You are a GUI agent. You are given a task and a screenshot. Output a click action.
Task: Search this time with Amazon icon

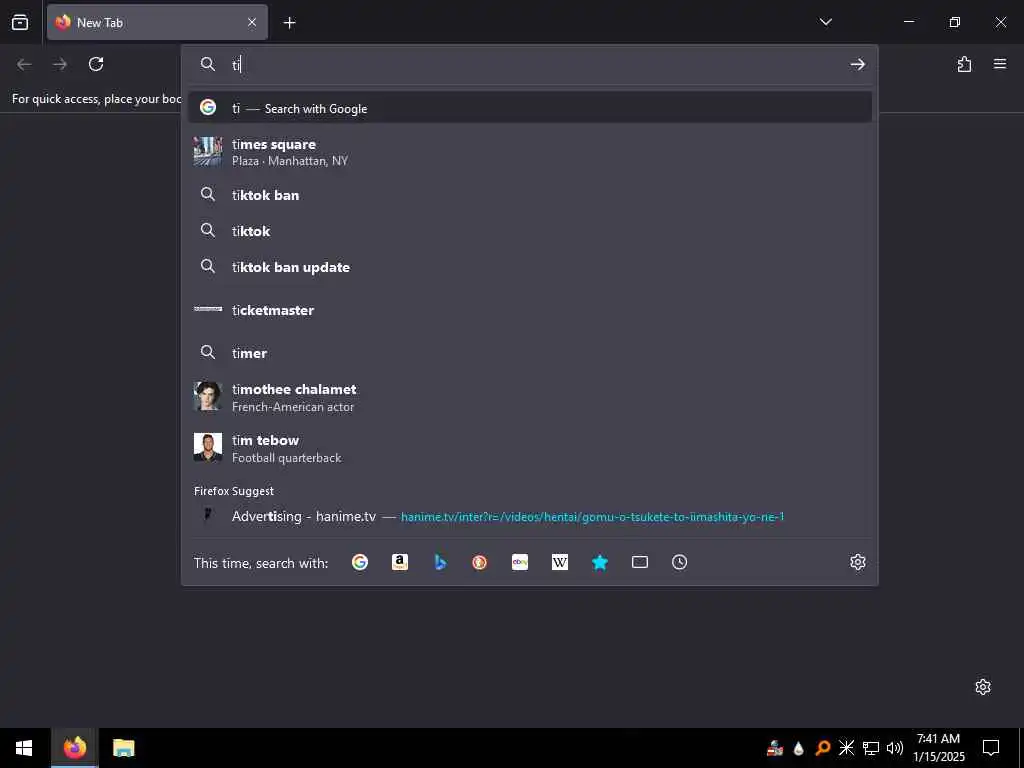pyautogui.click(x=400, y=562)
